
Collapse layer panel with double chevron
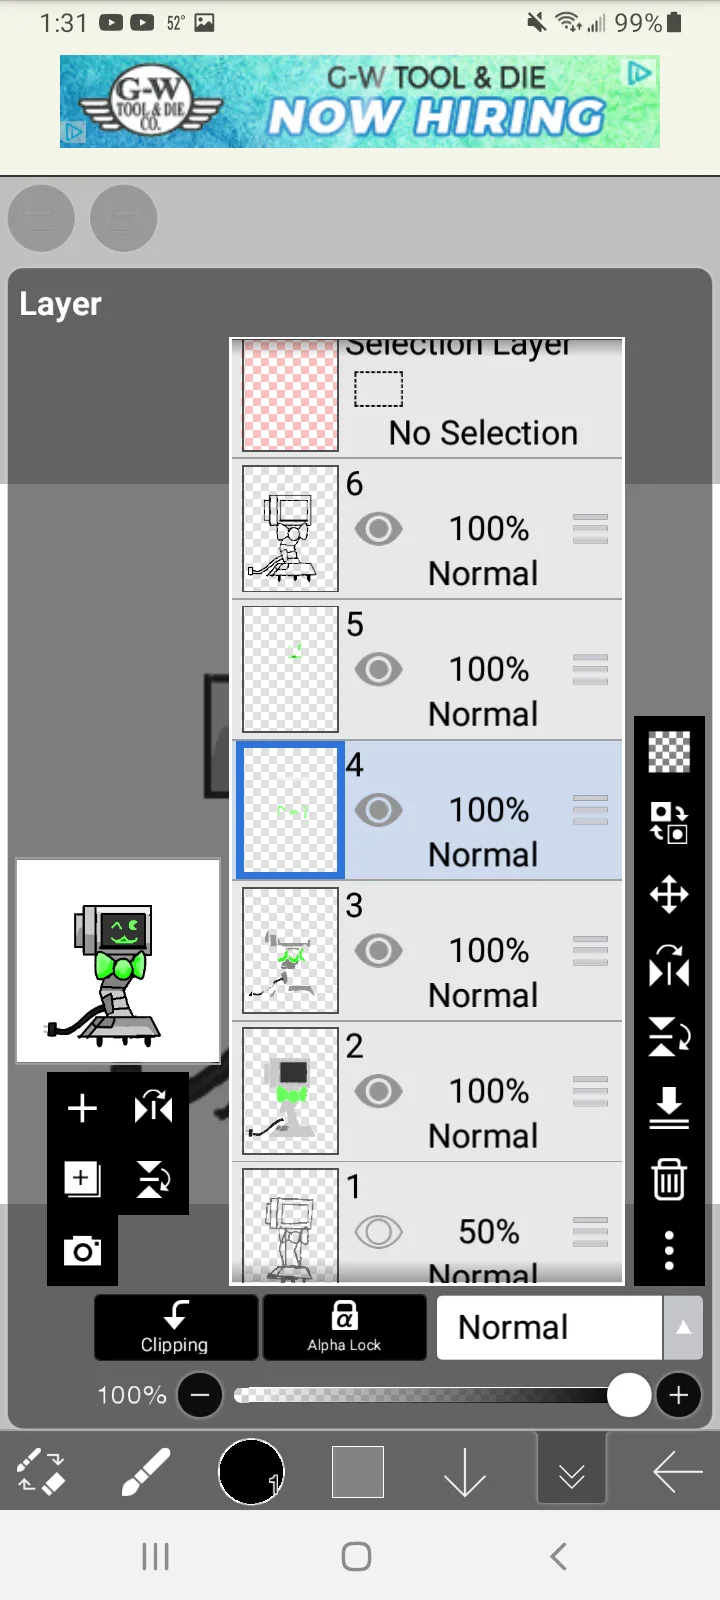click(571, 1472)
